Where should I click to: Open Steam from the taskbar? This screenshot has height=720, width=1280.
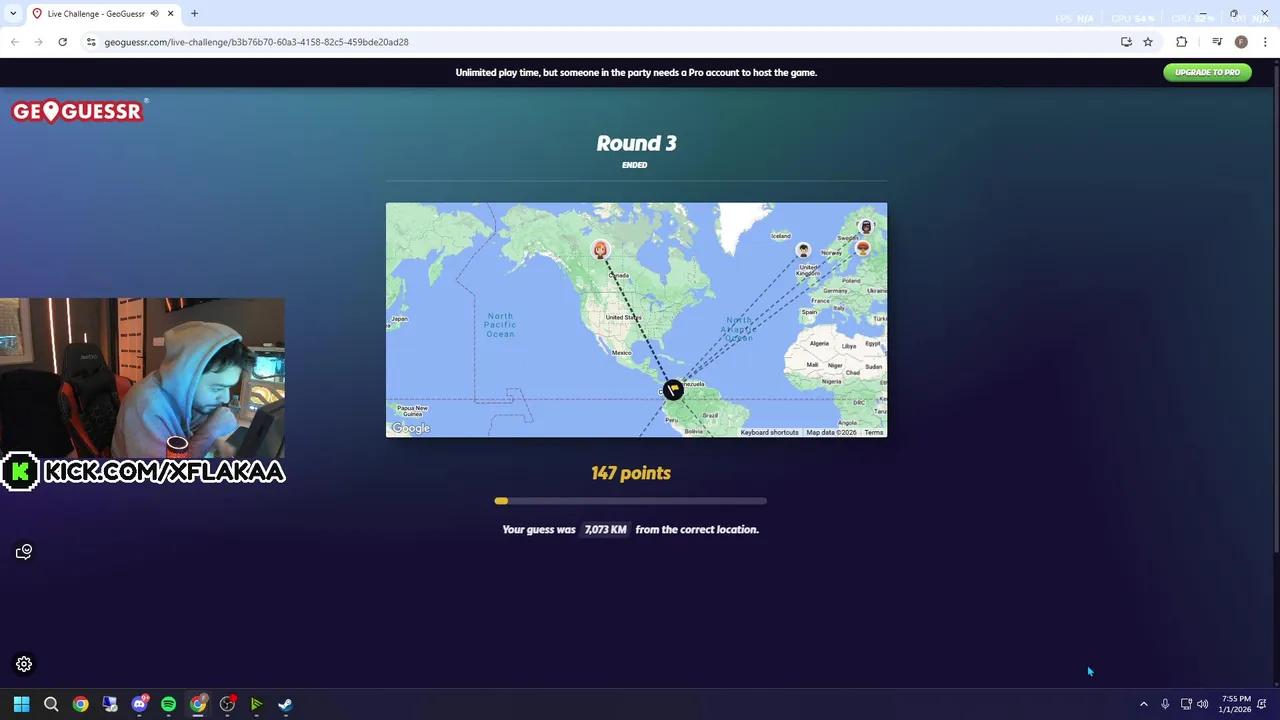point(285,704)
